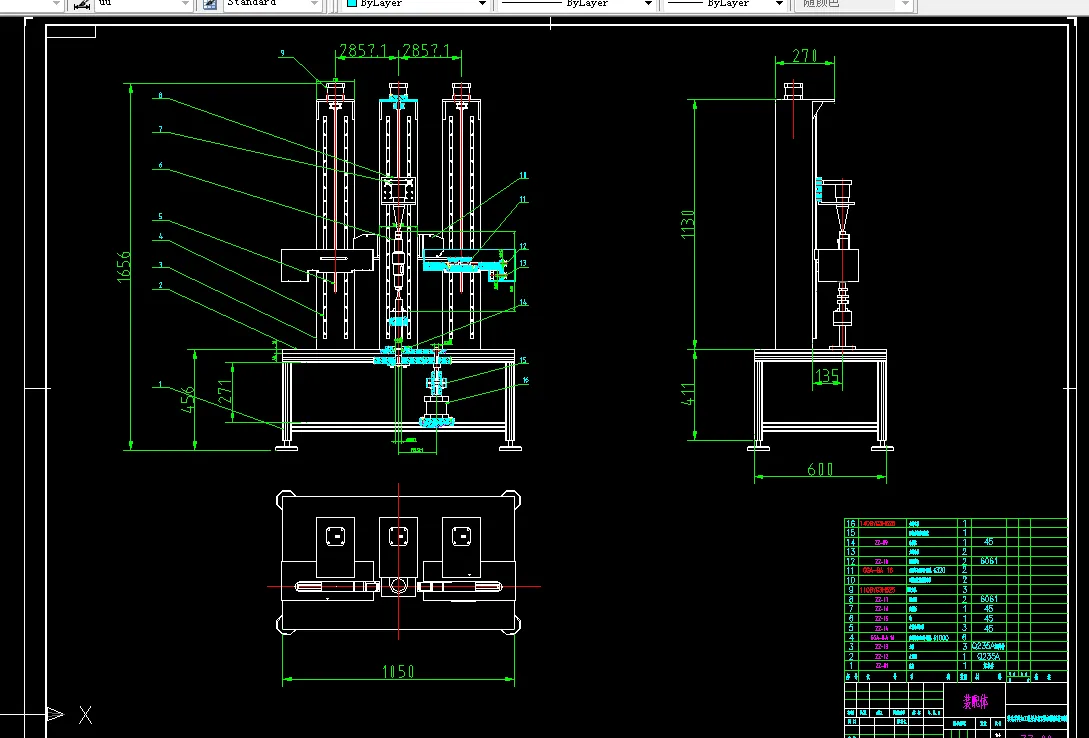Screen dimensions: 1089x738
Task: Open the lineweight ByLayer dropdown
Action: coord(725,3)
